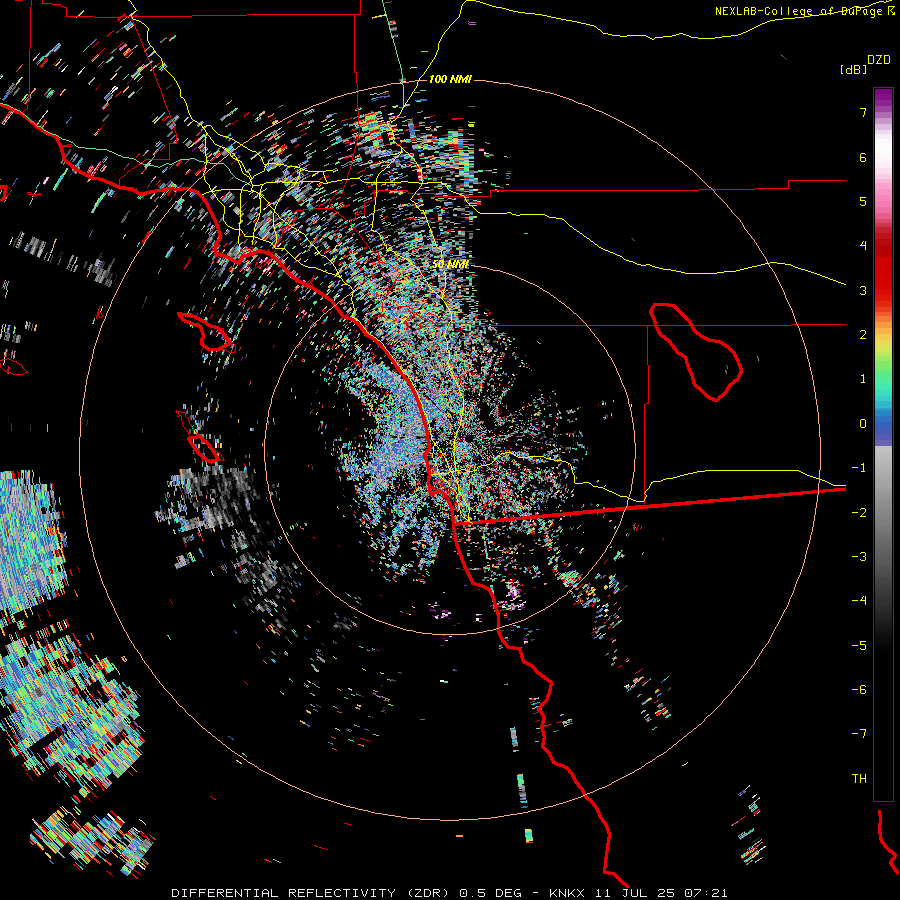Click the "-7" value on the scale
This screenshot has height=900, width=900.
[859, 734]
